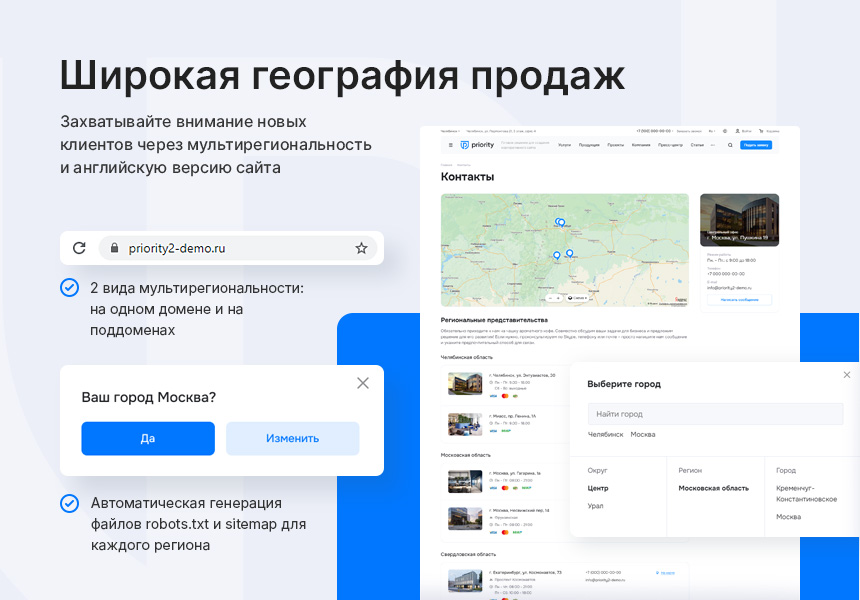This screenshot has width=860, height=600.
Task: Open the hamburger menu icon next to the logo
Action: click(449, 144)
